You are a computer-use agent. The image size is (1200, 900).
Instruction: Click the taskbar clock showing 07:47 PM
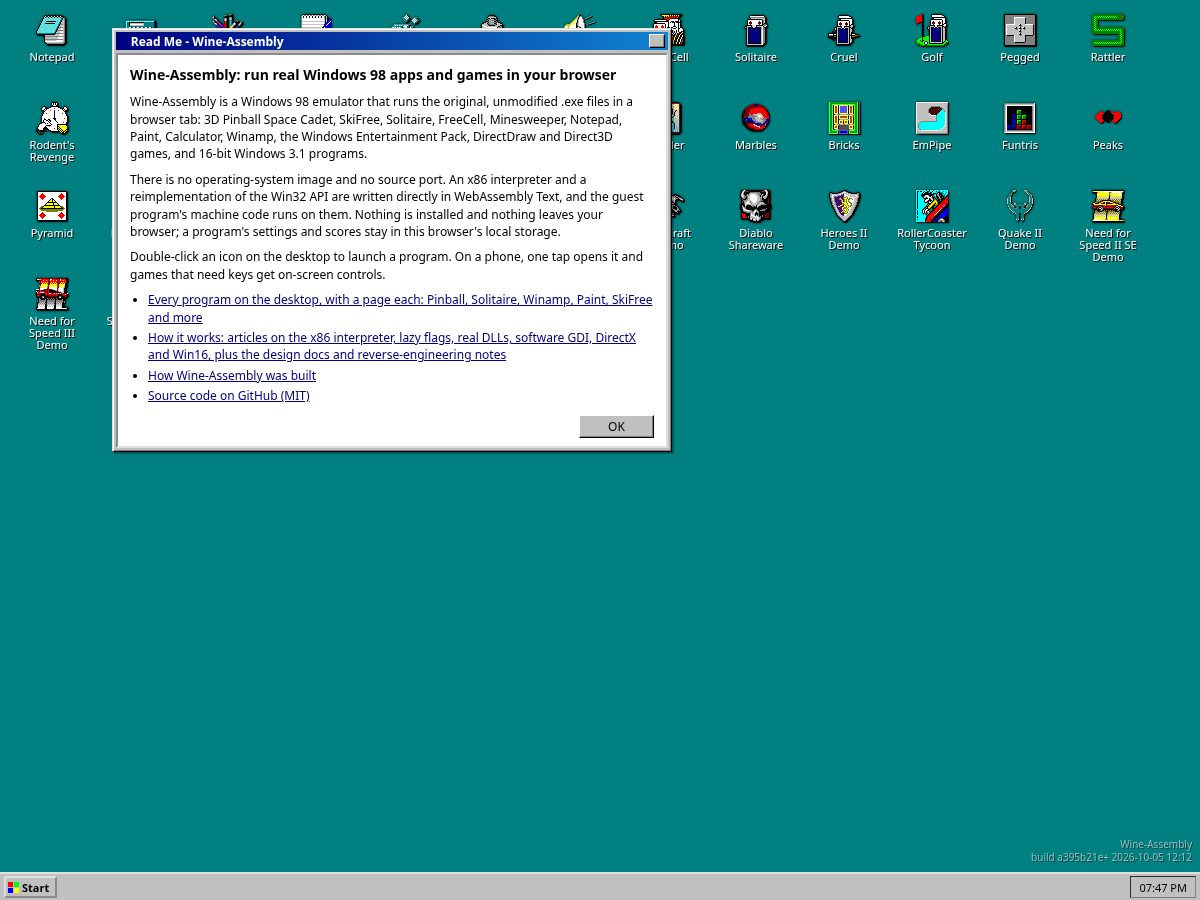1162,887
